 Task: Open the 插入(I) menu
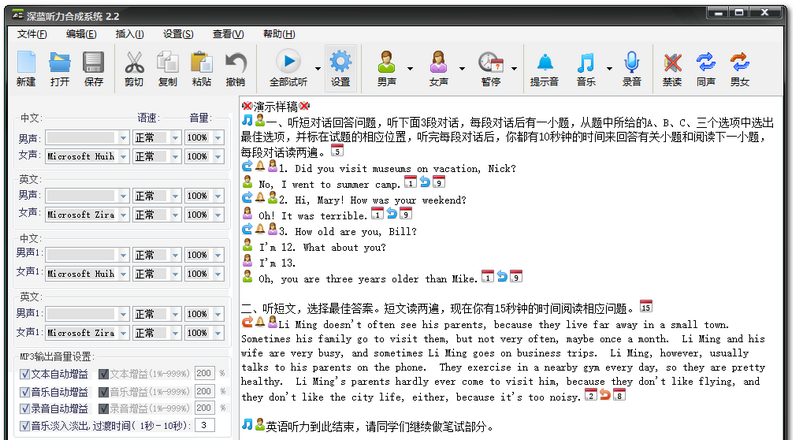coord(129,34)
